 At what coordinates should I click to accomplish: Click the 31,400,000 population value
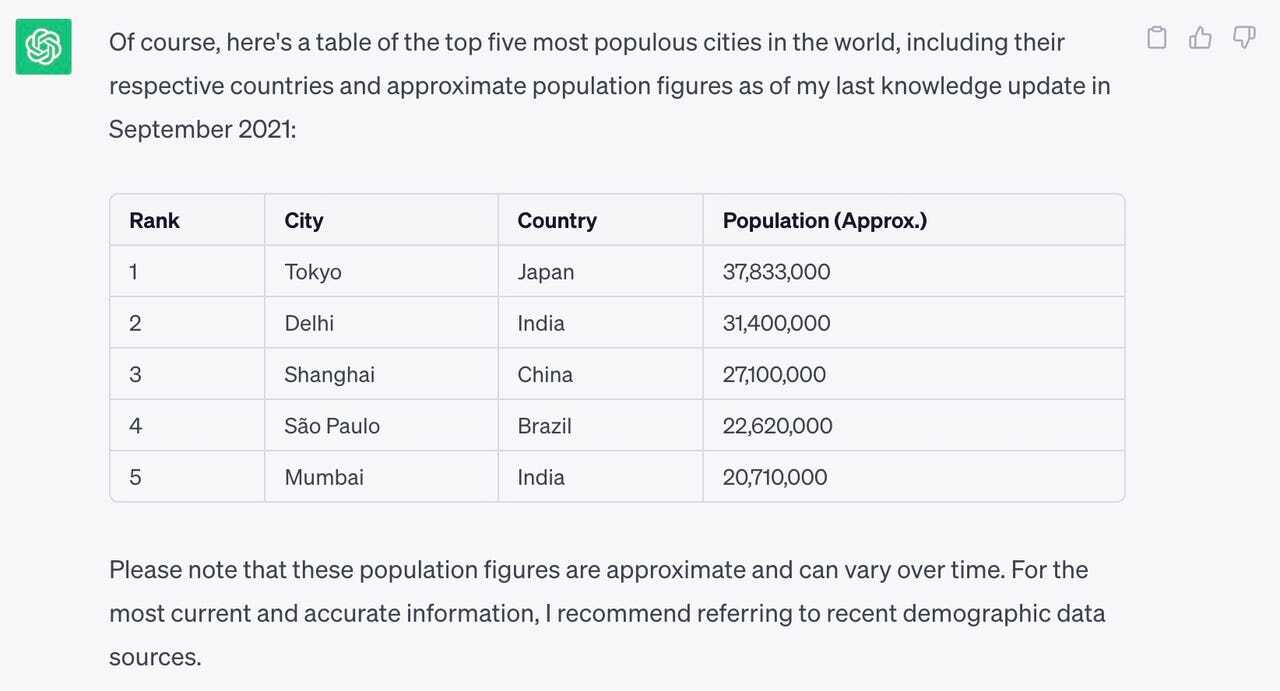click(x=777, y=323)
